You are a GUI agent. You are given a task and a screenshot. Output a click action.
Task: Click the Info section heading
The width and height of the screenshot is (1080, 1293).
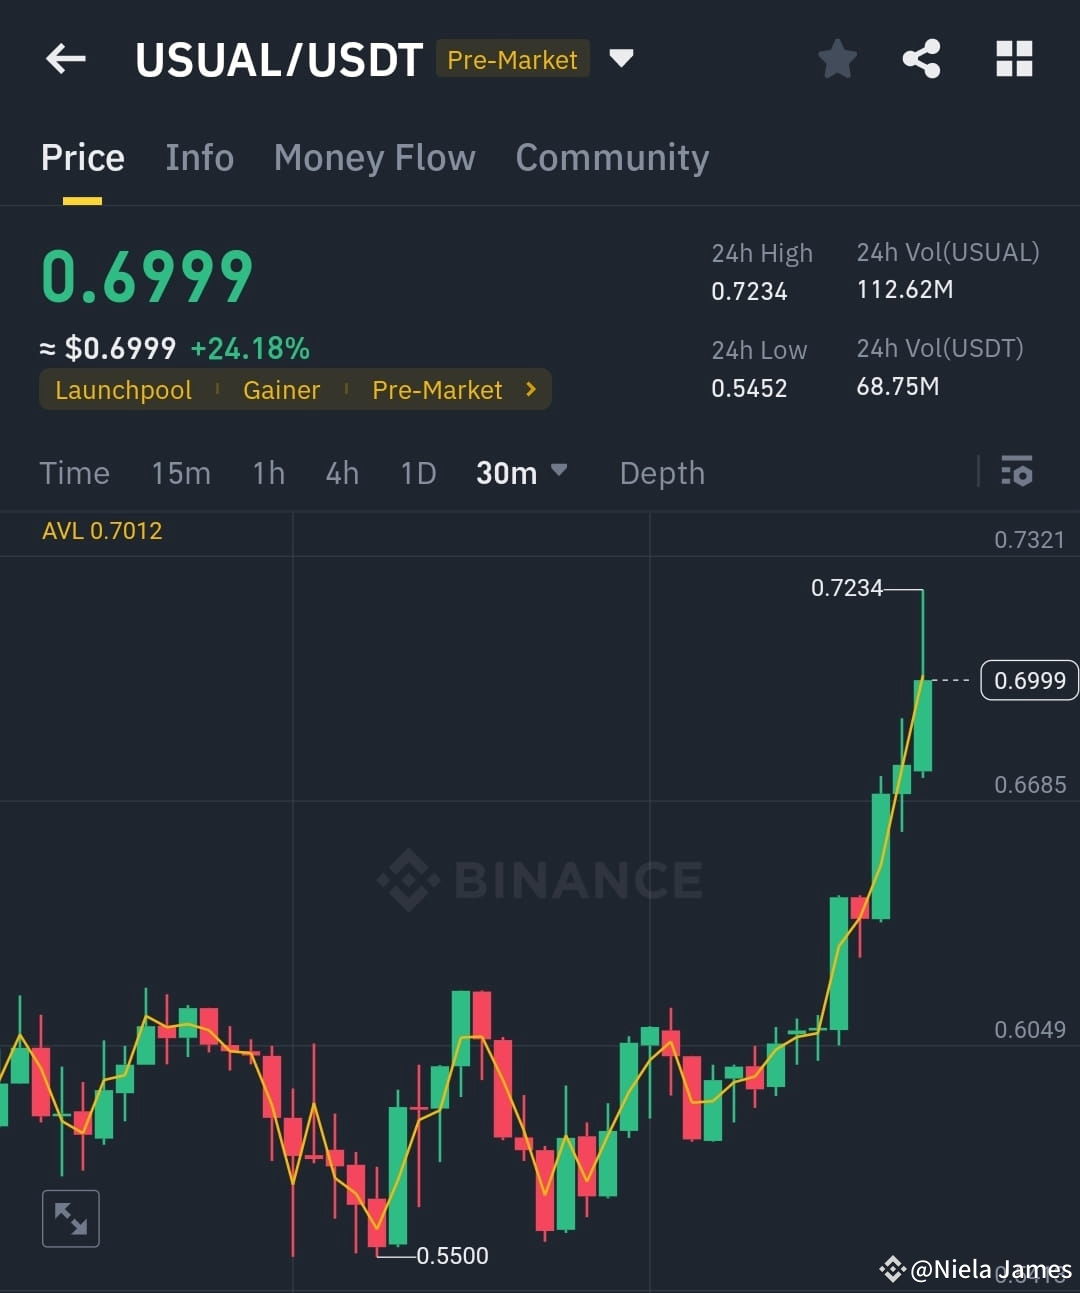pyautogui.click(x=199, y=157)
